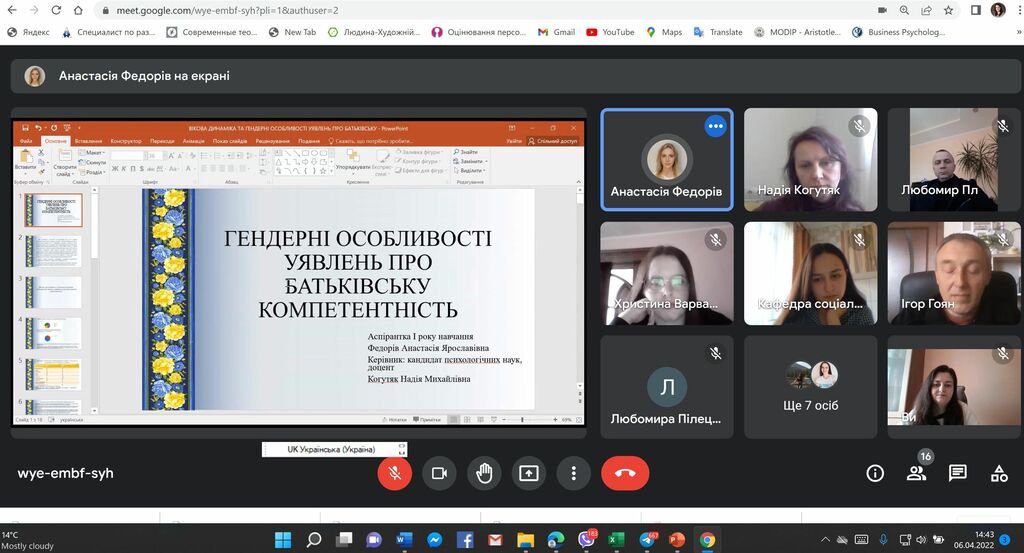1024x553 pixels.
Task: Open the chat messages panel
Action: pos(958,473)
